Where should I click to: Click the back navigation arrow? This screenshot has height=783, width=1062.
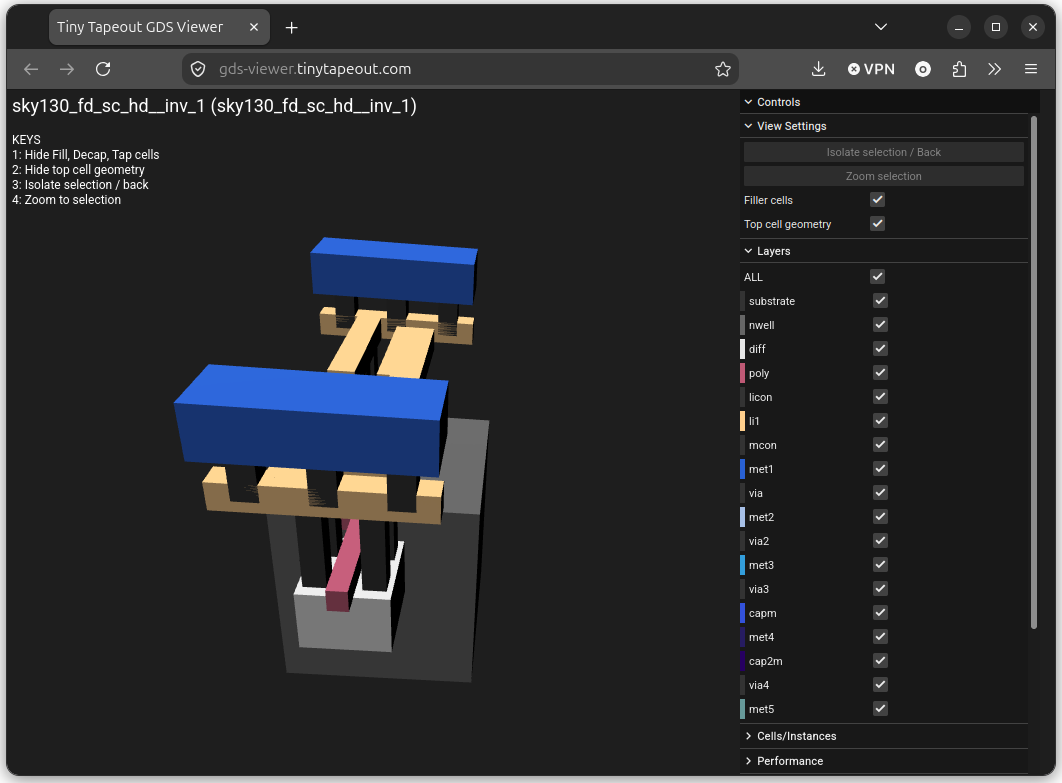coord(31,69)
